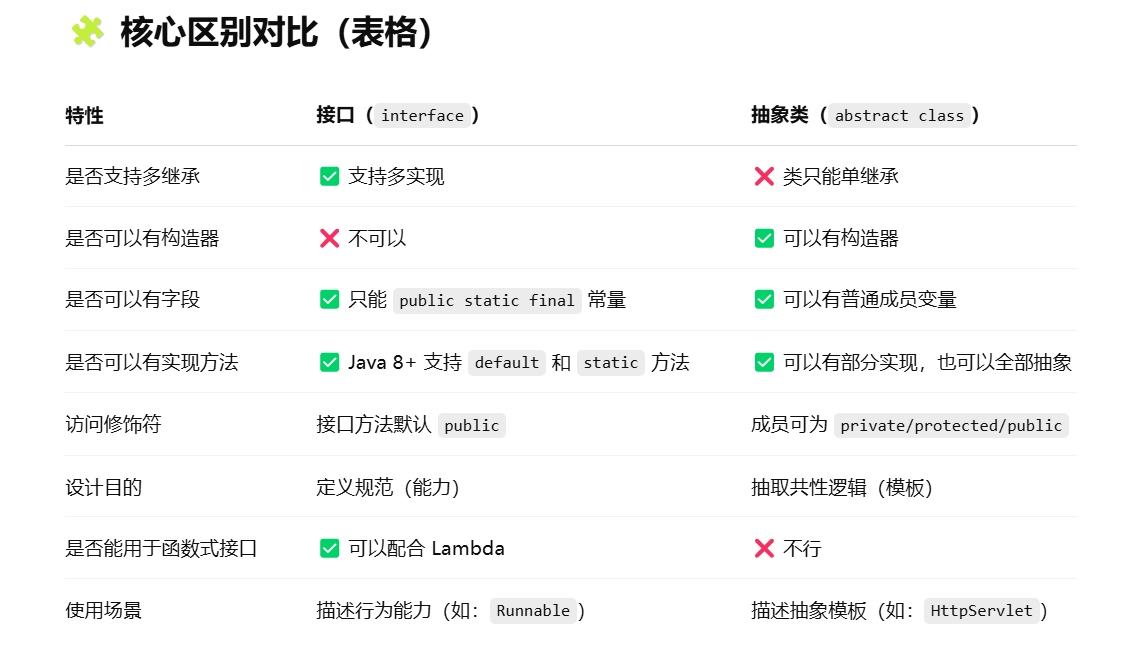This screenshot has width=1126, height=665.
Task: Click the interface code tag in header
Action: click(x=422, y=115)
